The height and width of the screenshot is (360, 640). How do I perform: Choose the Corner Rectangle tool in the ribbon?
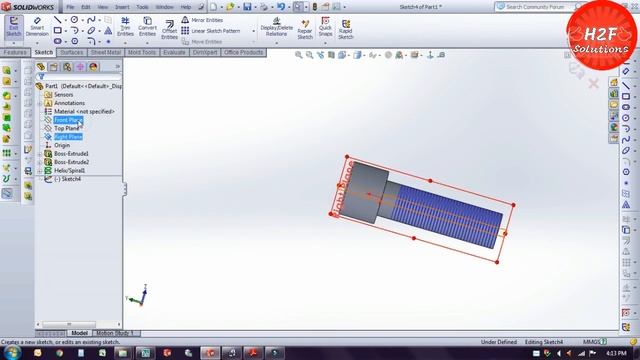[58, 31]
